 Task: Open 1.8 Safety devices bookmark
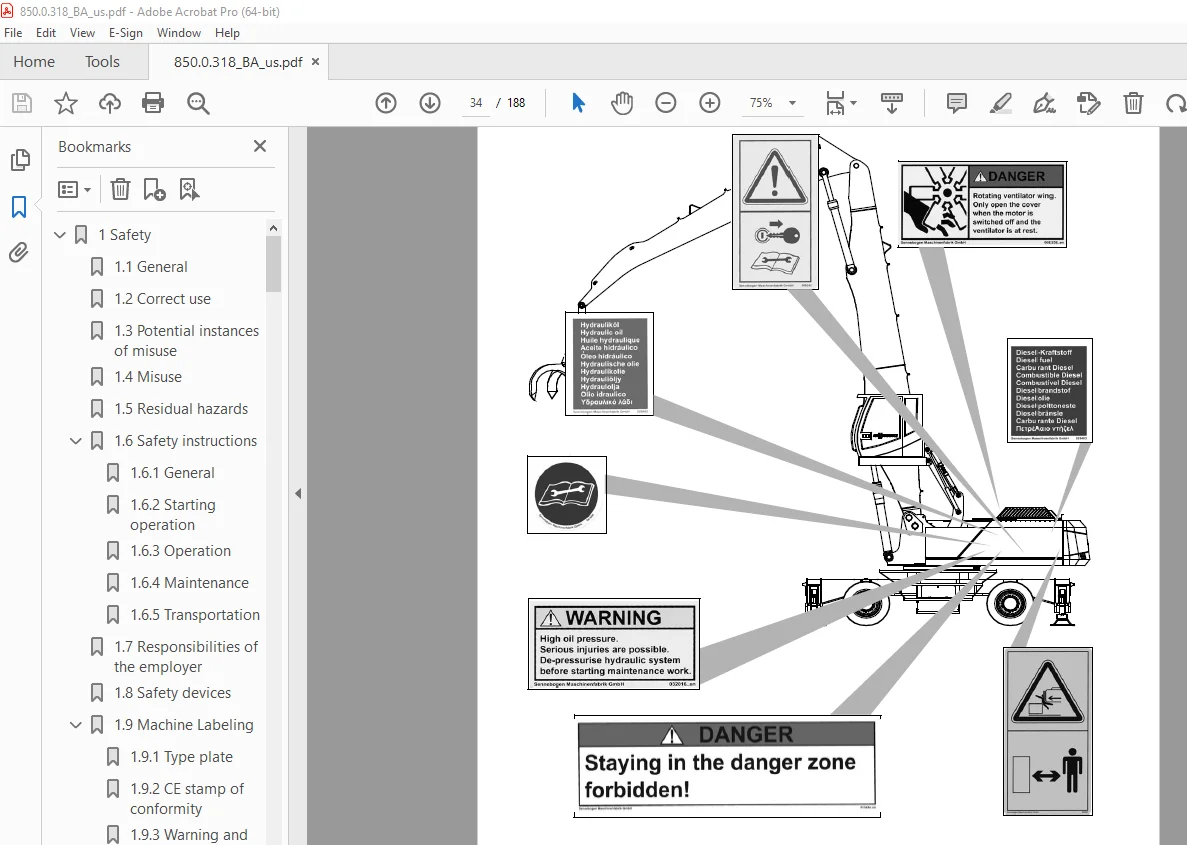(173, 693)
